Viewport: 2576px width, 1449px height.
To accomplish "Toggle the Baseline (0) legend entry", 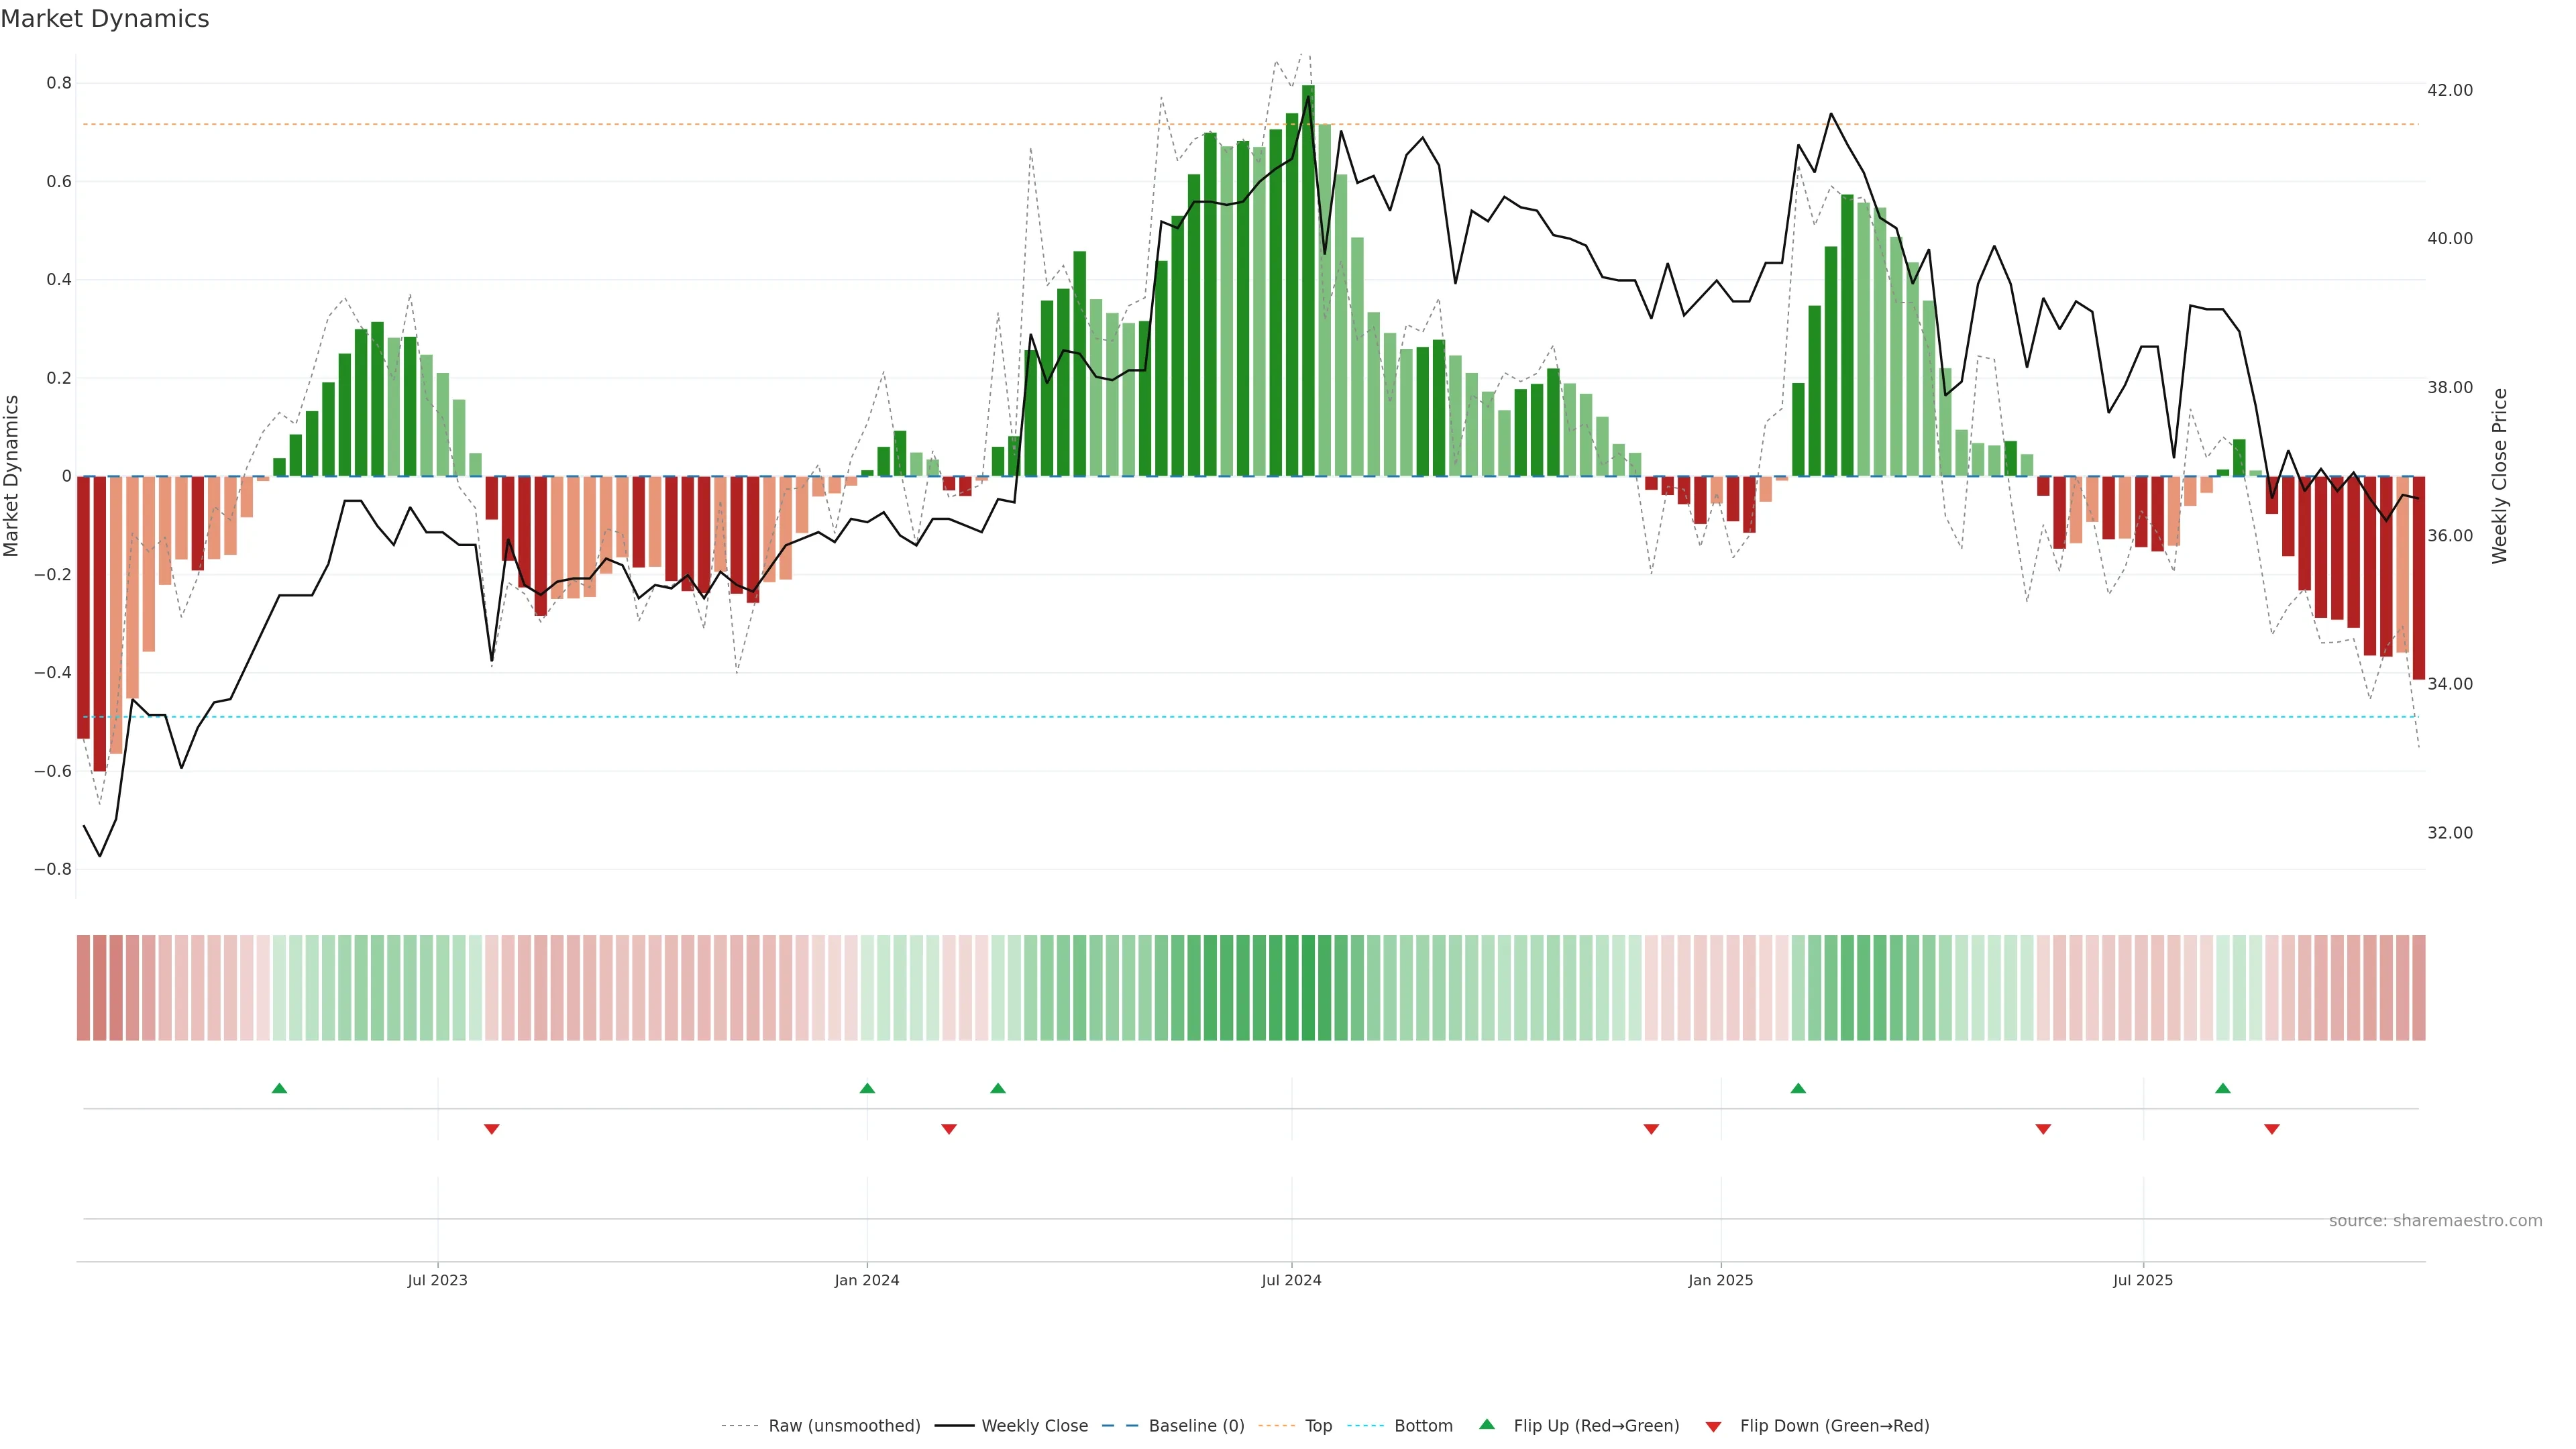I will [1196, 1426].
